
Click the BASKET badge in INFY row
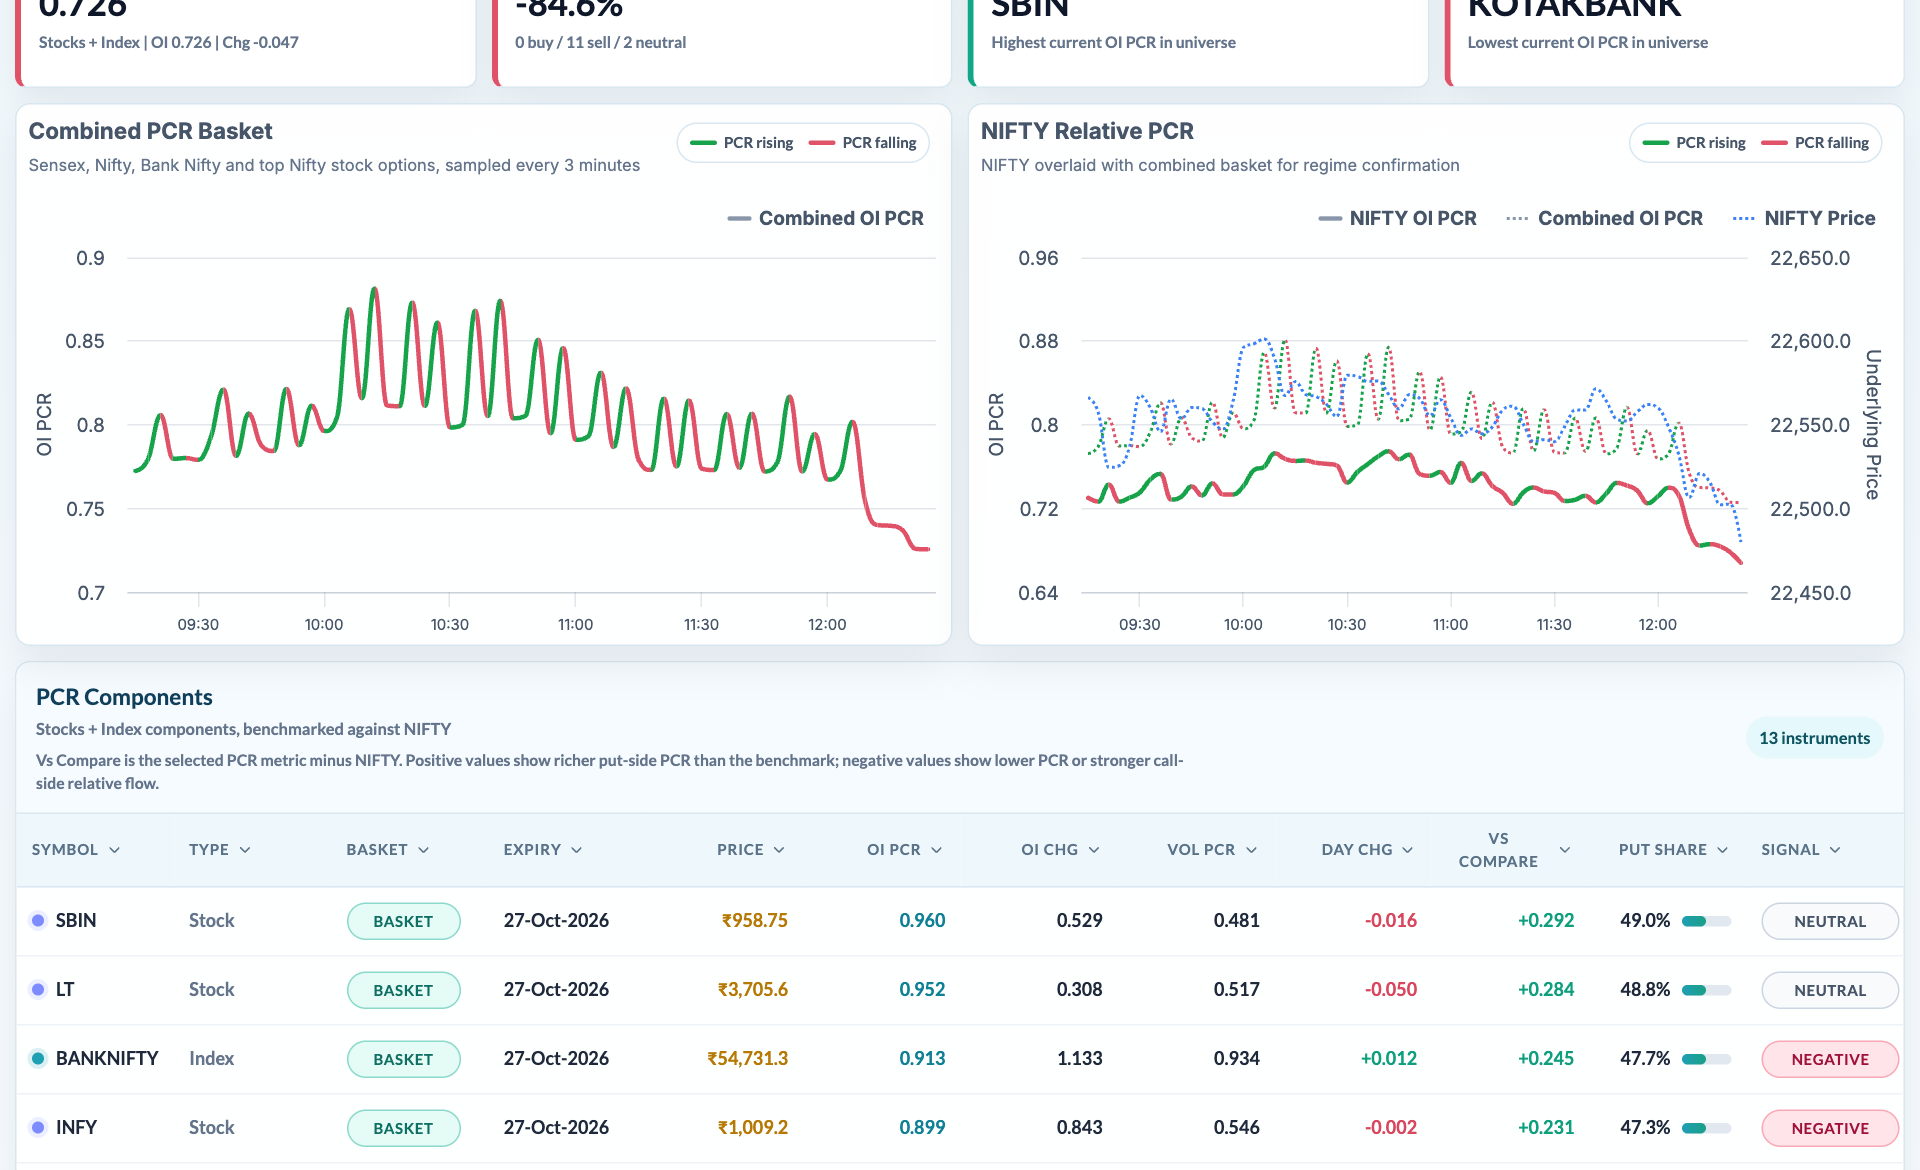[x=403, y=1128]
